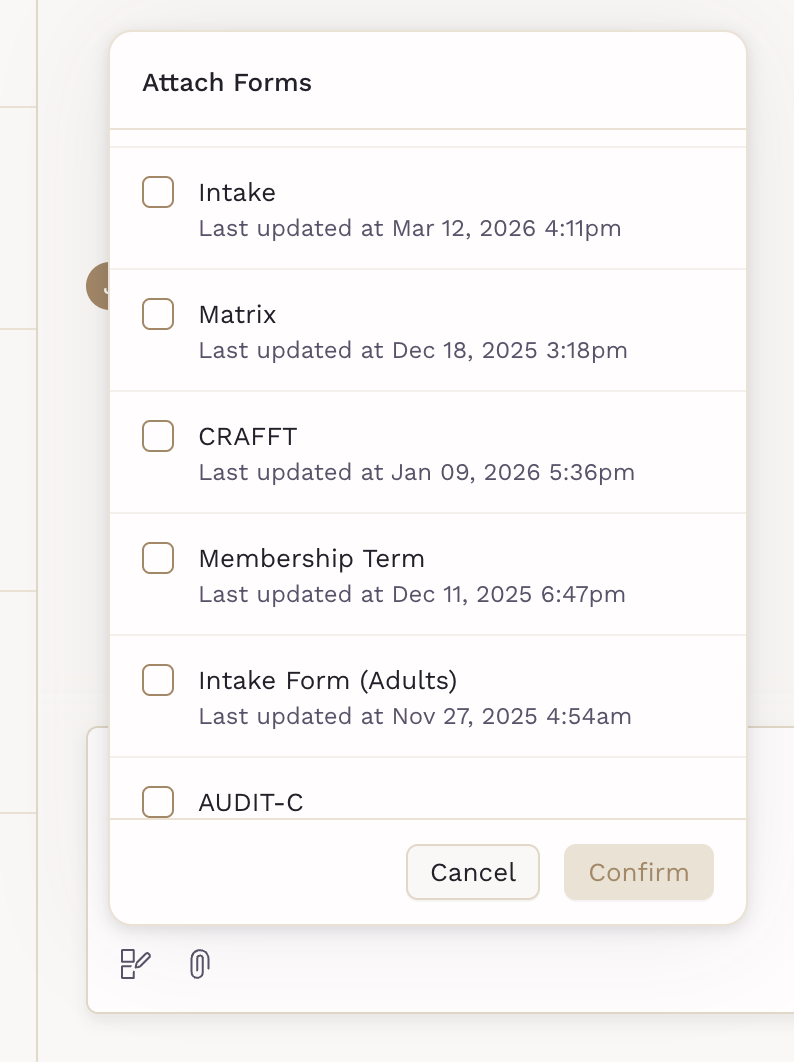
Task: Click the Membership Term form name
Action: pos(311,559)
